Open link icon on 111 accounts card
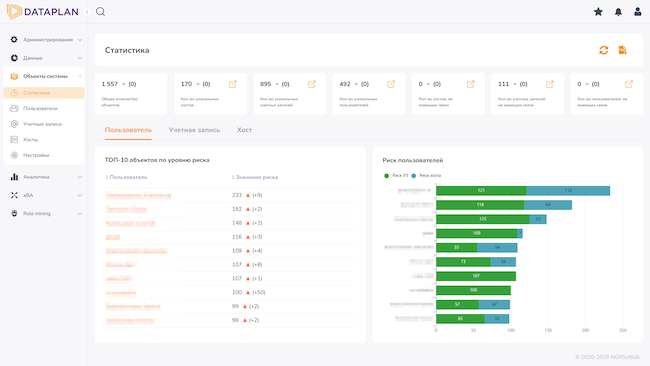Screen dimensions: 650x366 (550, 84)
